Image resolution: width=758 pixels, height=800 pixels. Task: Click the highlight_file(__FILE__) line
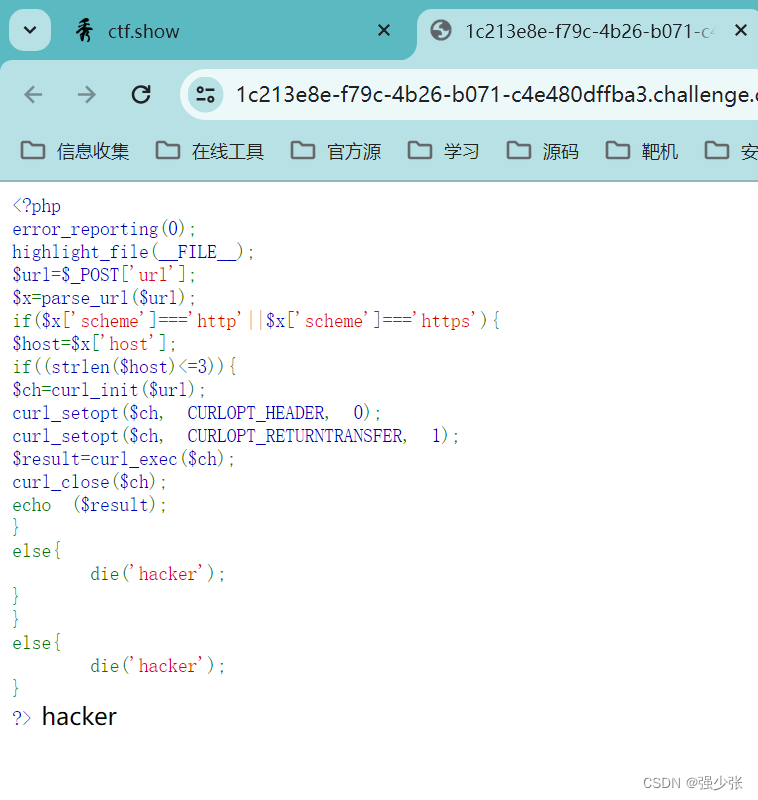click(x=133, y=252)
